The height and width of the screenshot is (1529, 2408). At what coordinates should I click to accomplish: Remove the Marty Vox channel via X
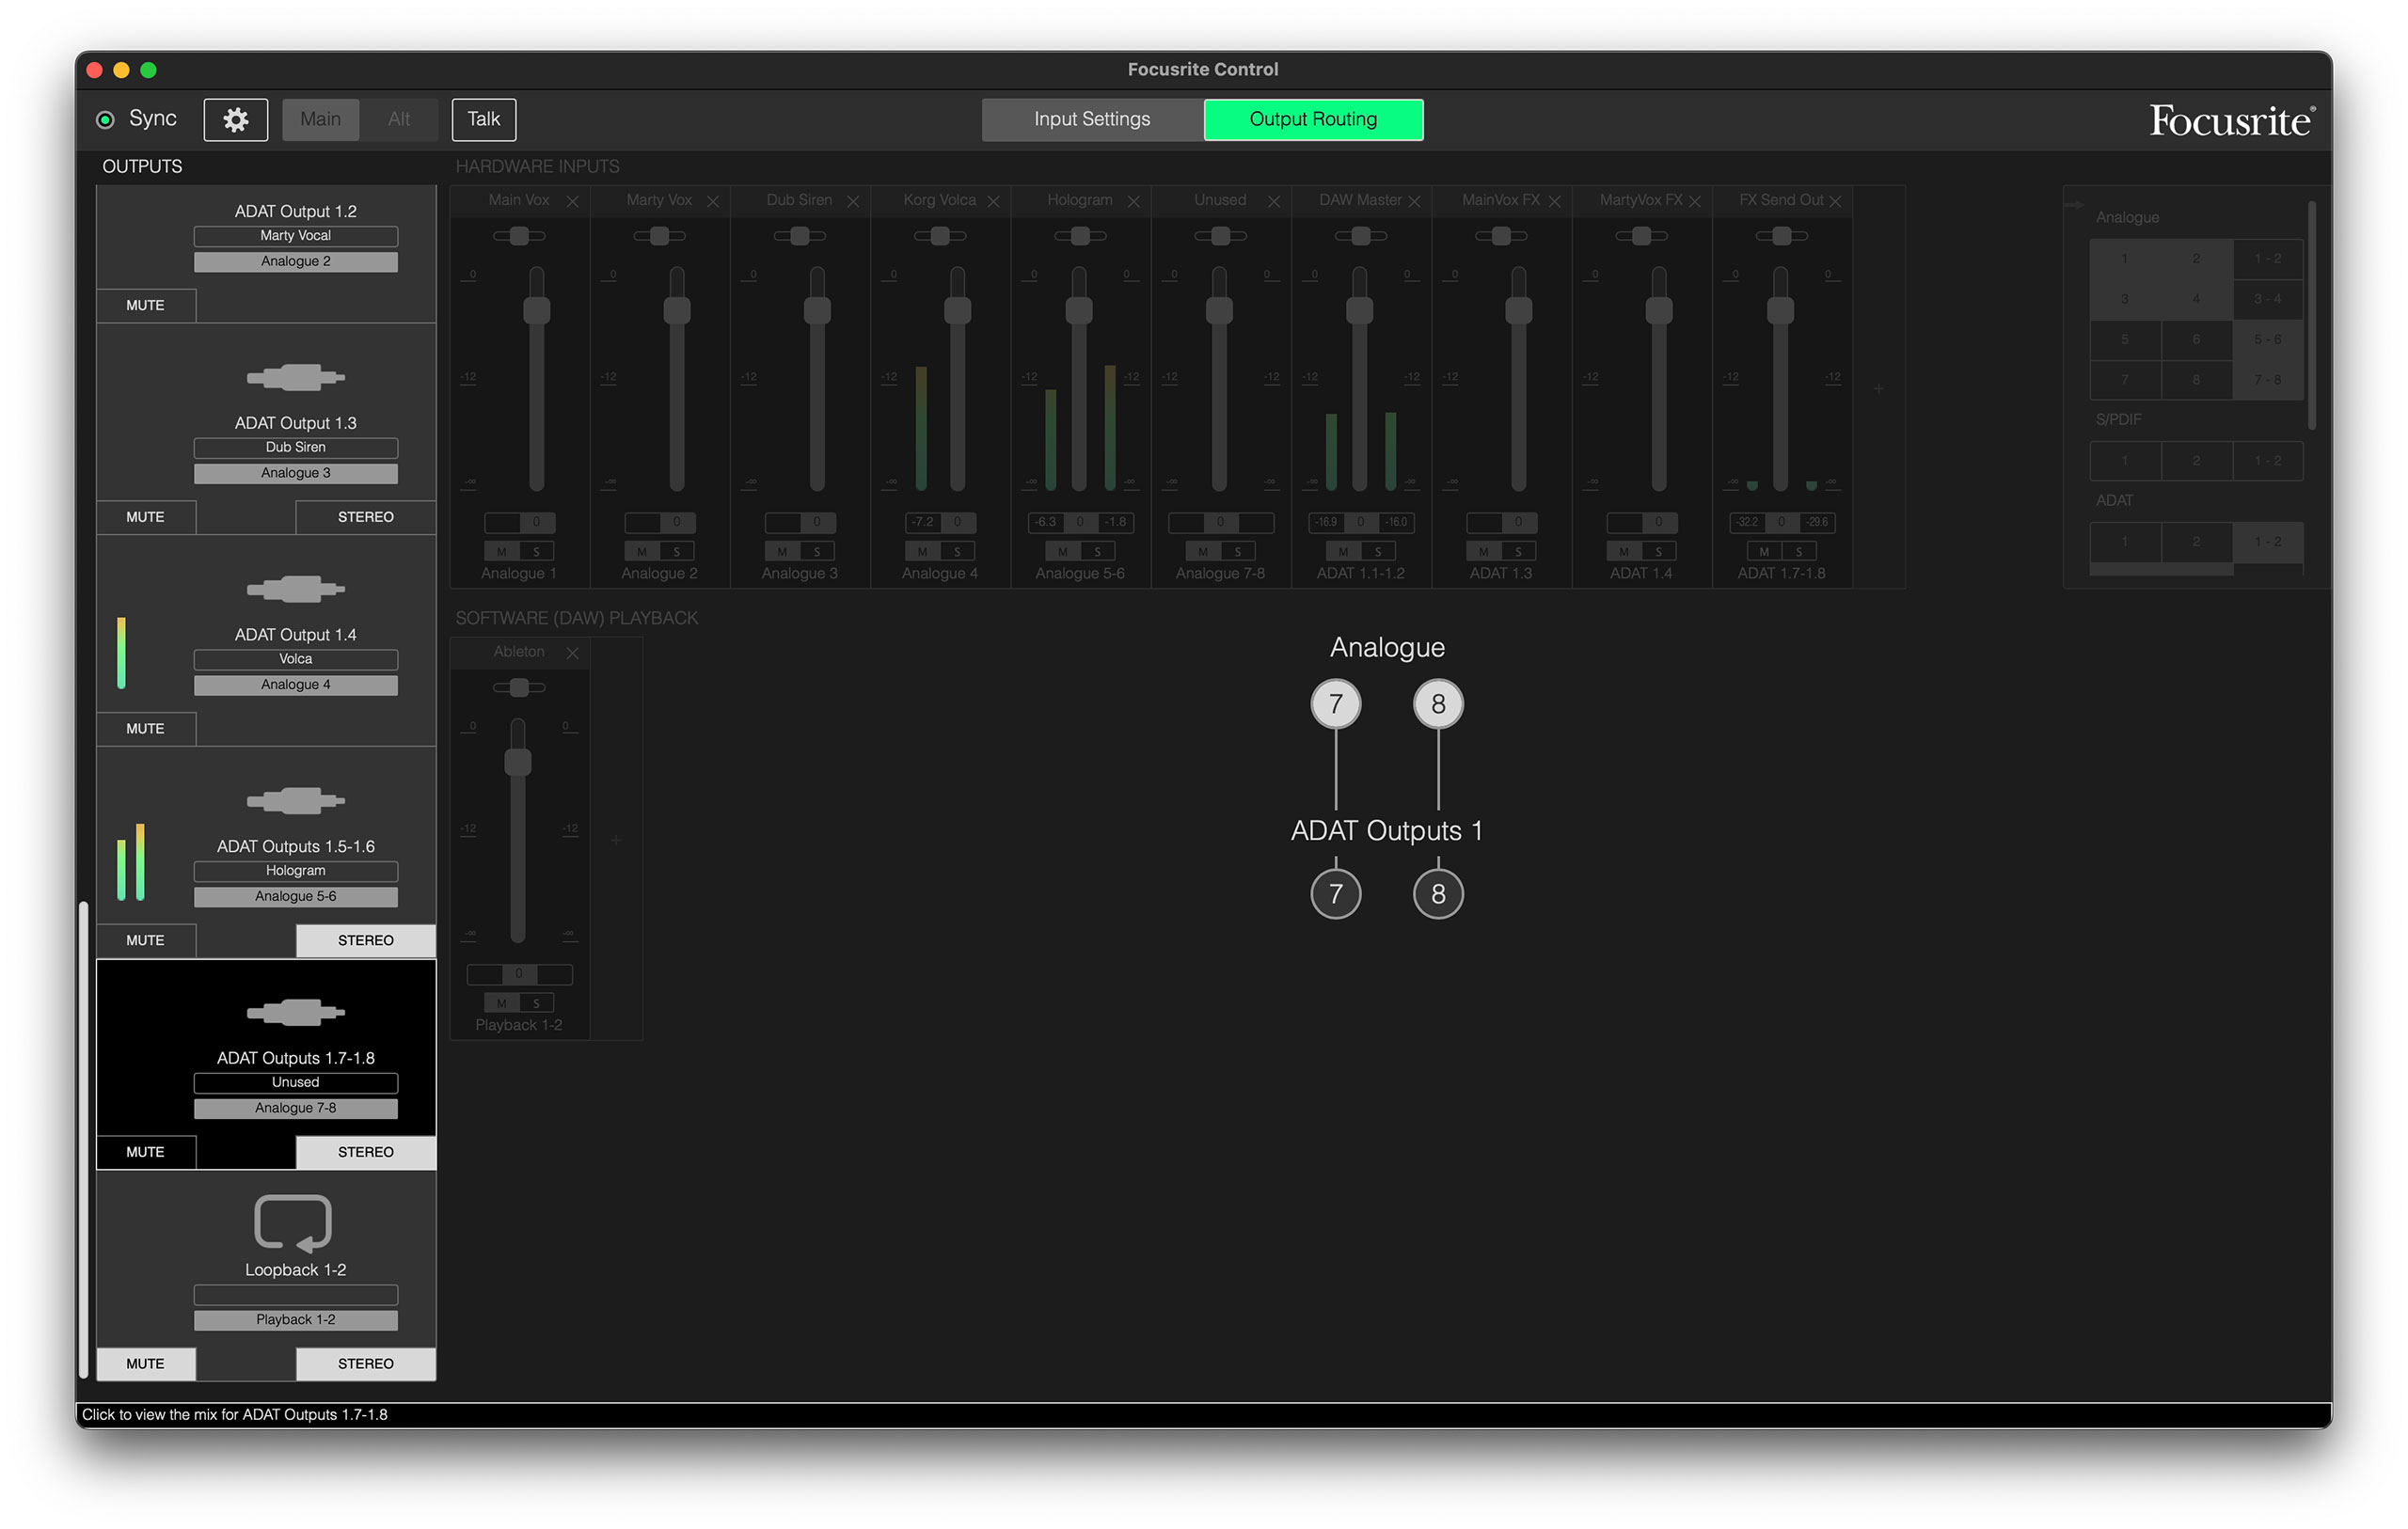713,201
